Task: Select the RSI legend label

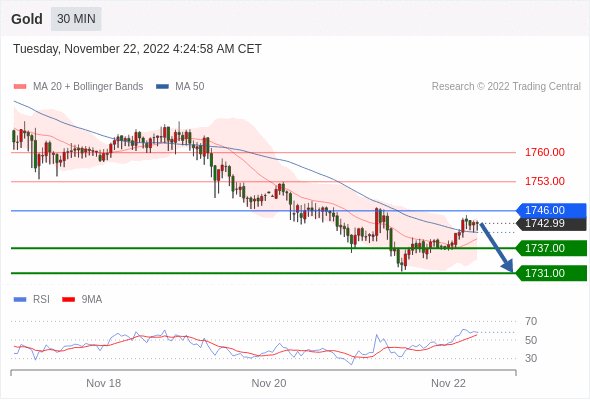Action: pos(41,300)
